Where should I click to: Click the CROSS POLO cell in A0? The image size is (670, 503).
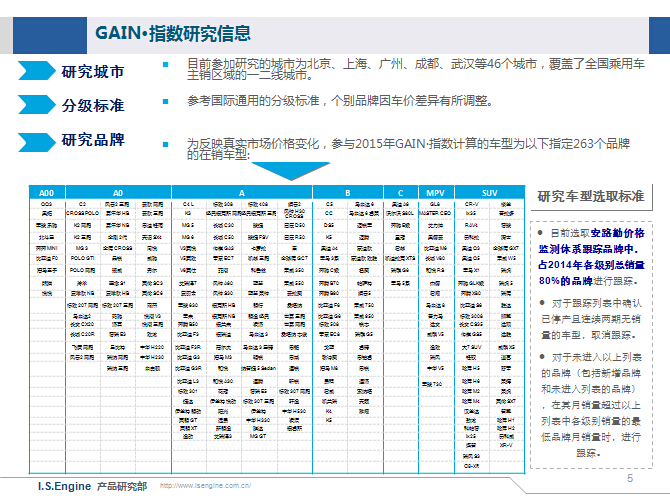pos(82,213)
